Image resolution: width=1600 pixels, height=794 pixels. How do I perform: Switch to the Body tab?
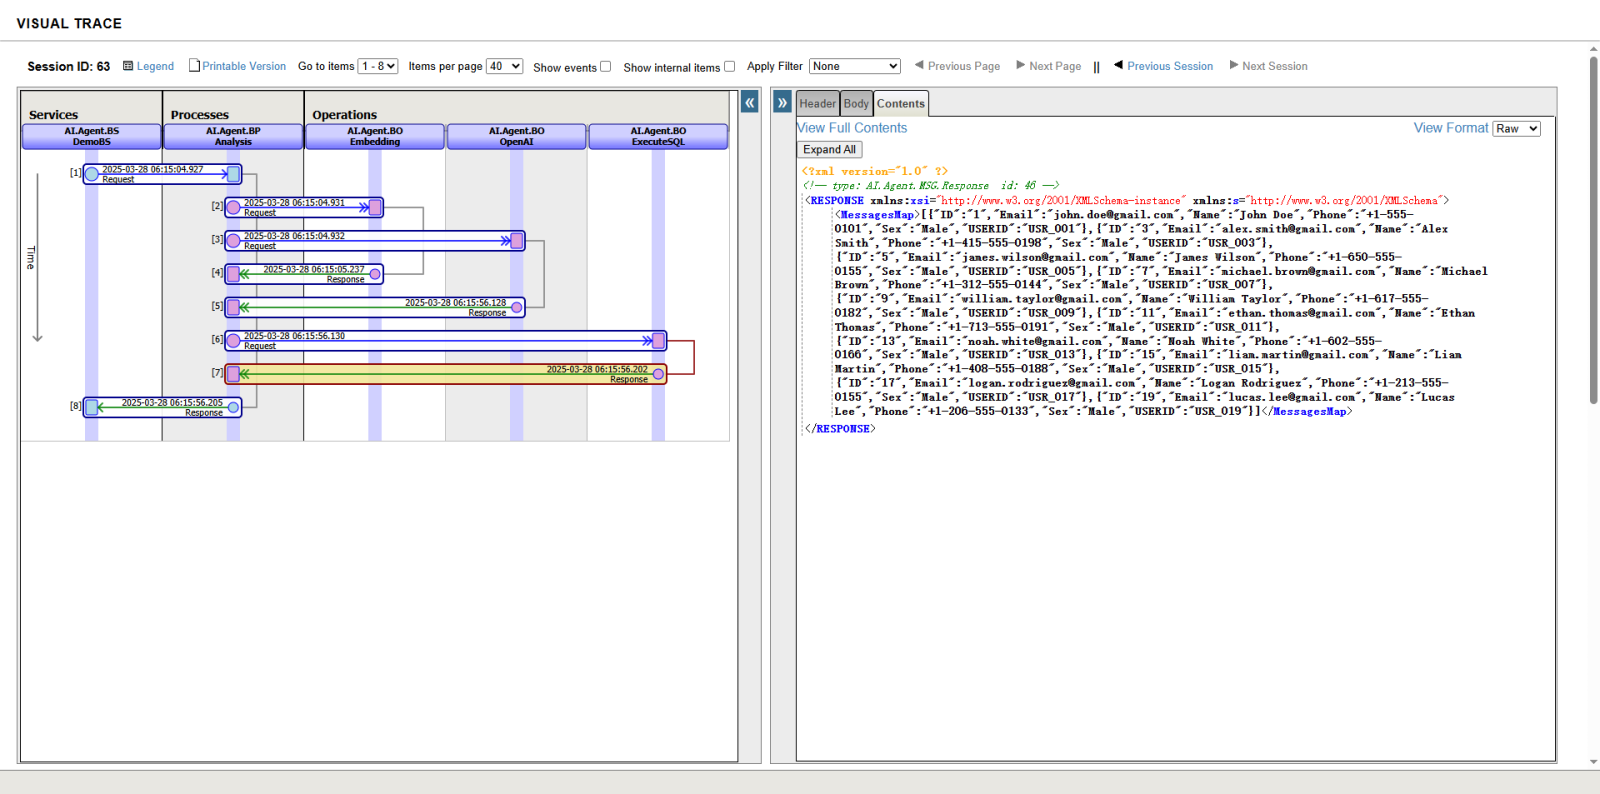coord(856,104)
